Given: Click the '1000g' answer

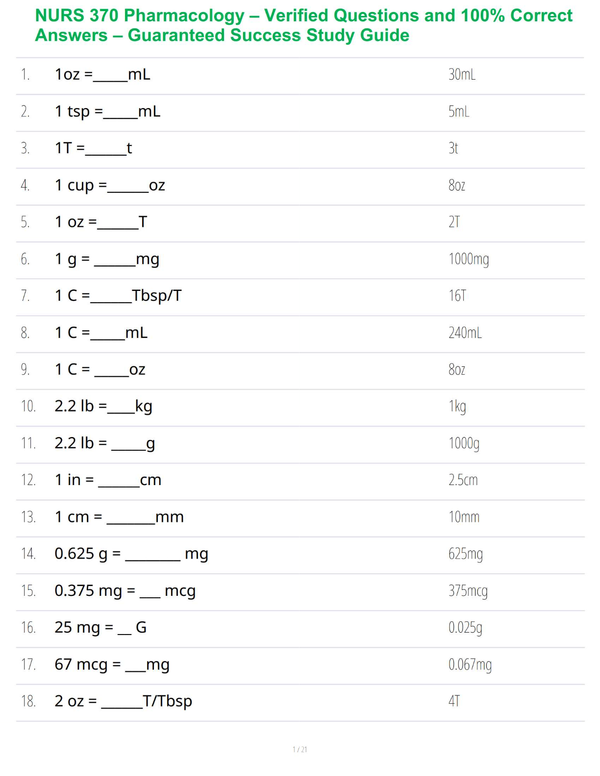Looking at the screenshot, I should [x=464, y=443].
